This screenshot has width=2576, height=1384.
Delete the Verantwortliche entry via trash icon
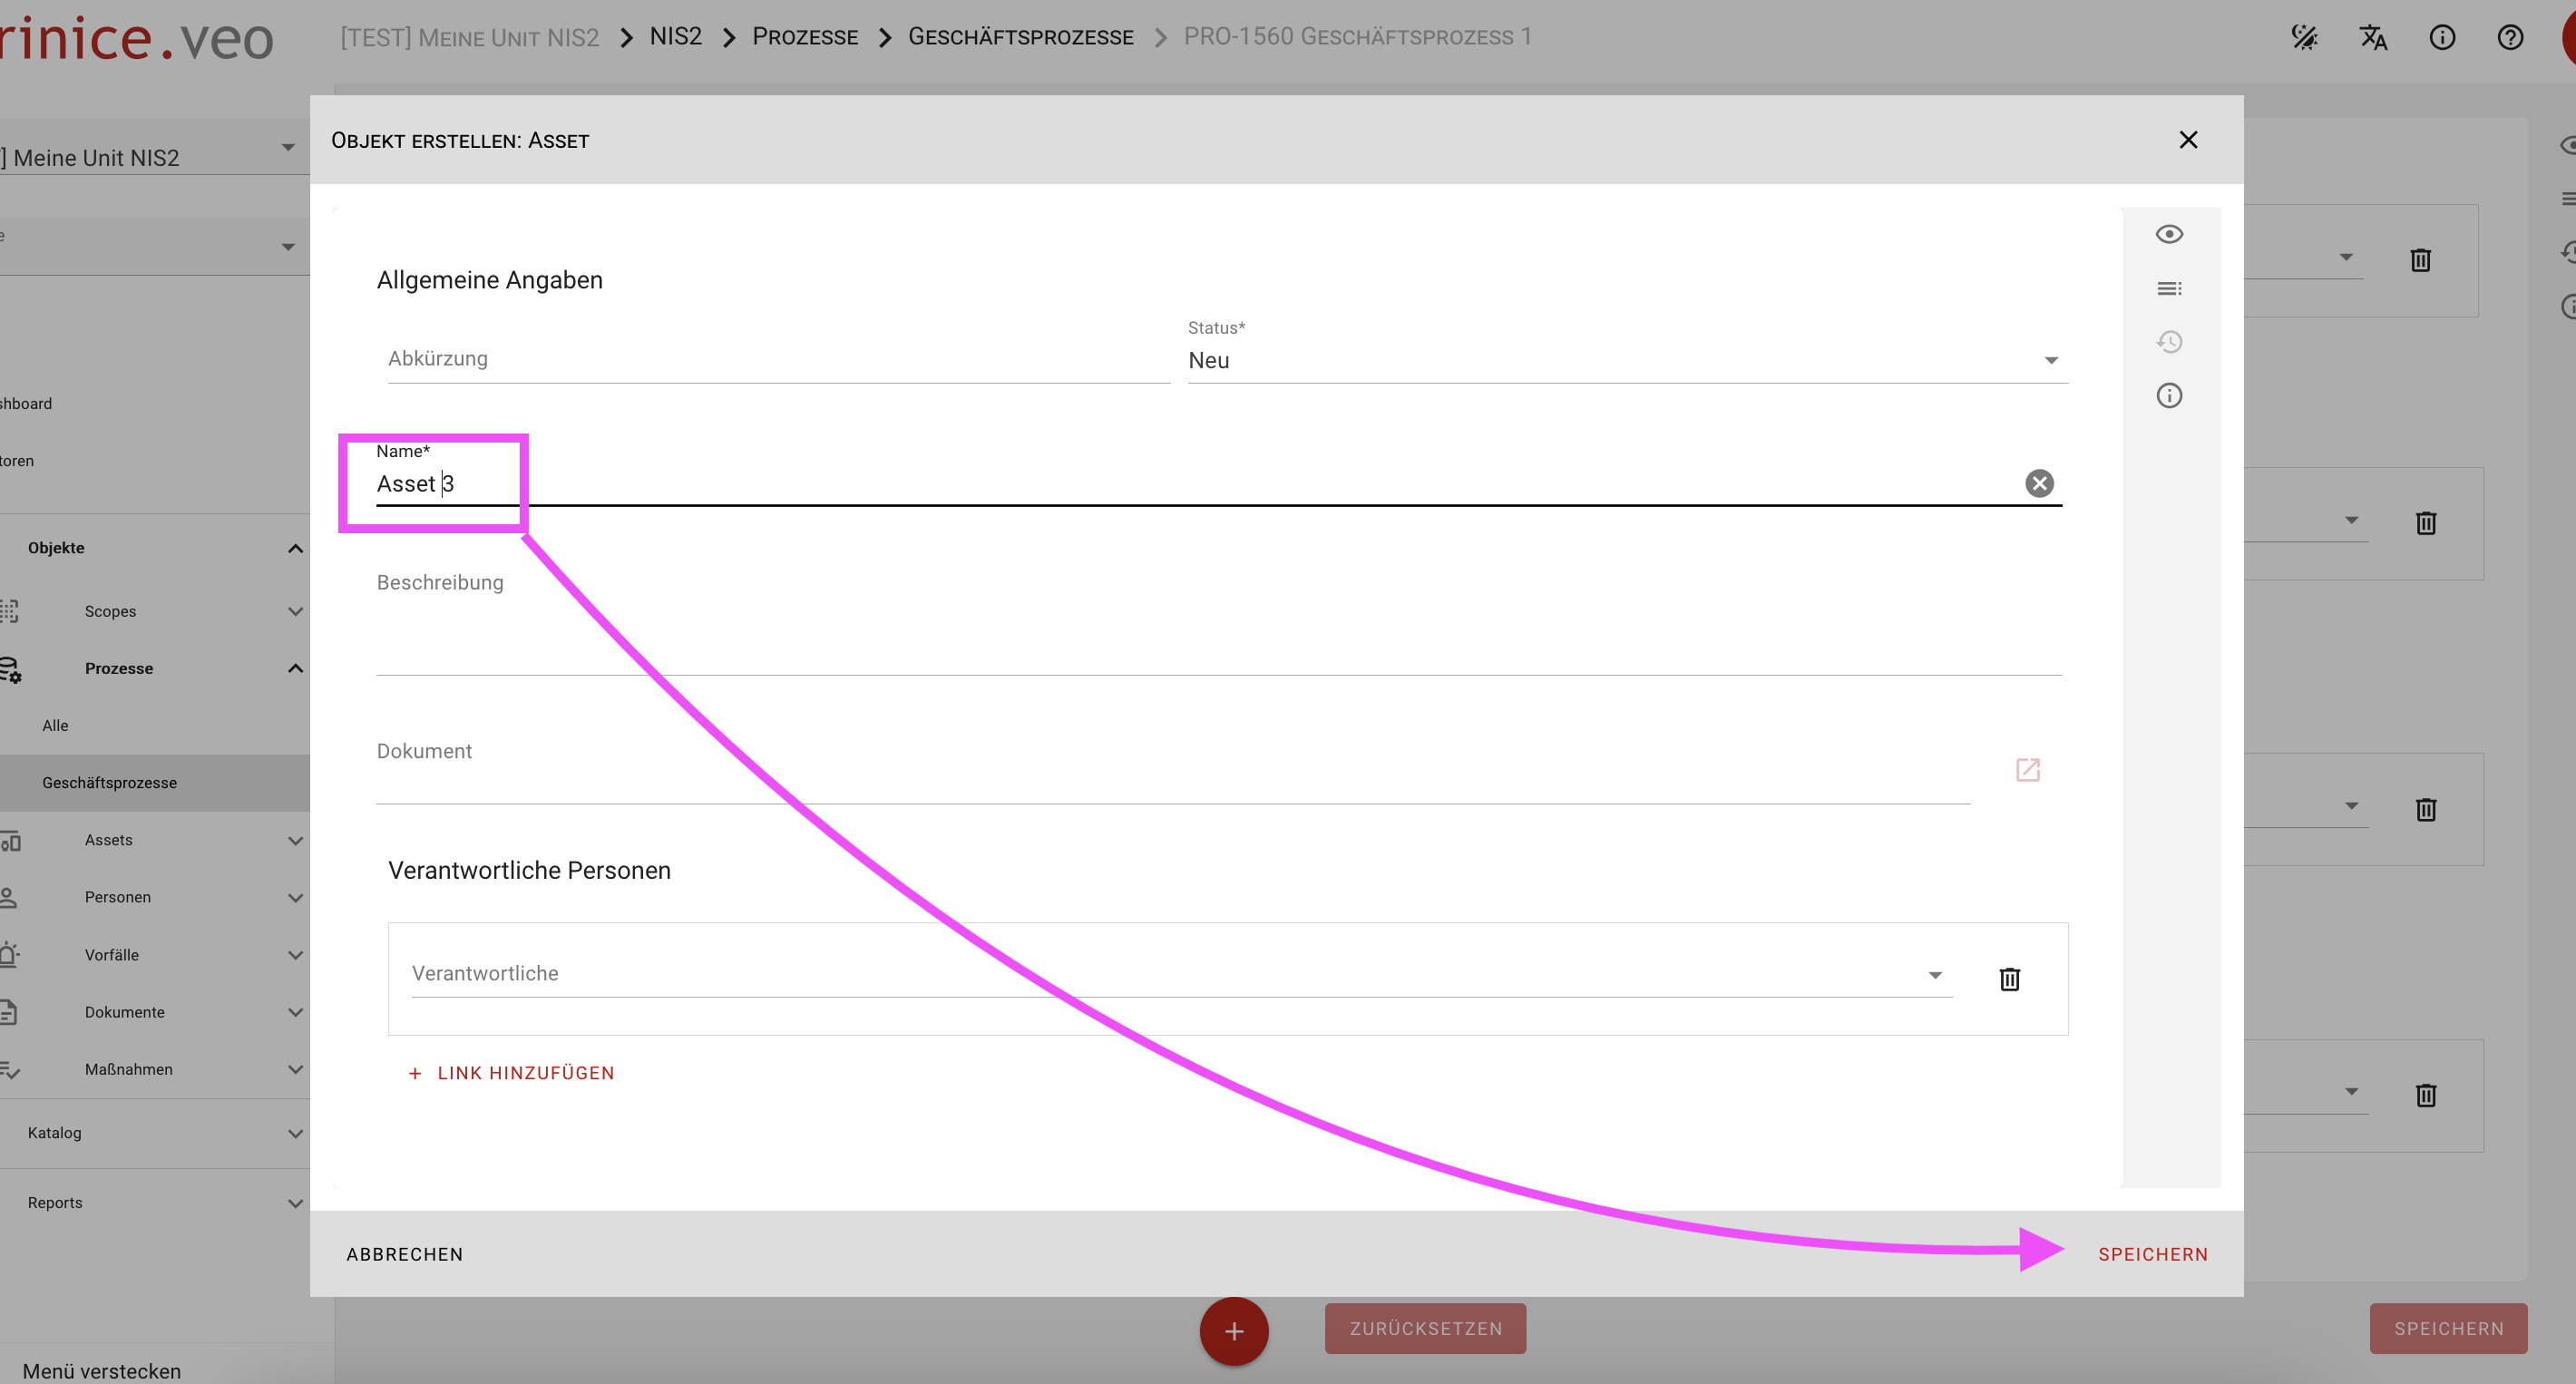click(2009, 979)
